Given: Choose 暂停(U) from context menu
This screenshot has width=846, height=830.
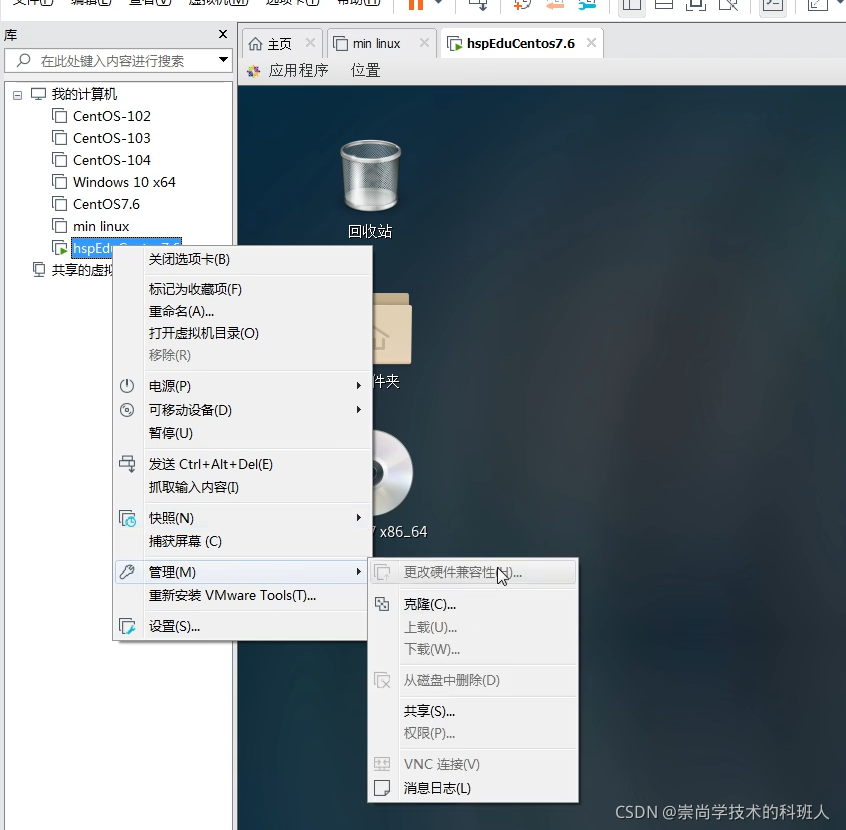Looking at the screenshot, I should (x=170, y=433).
